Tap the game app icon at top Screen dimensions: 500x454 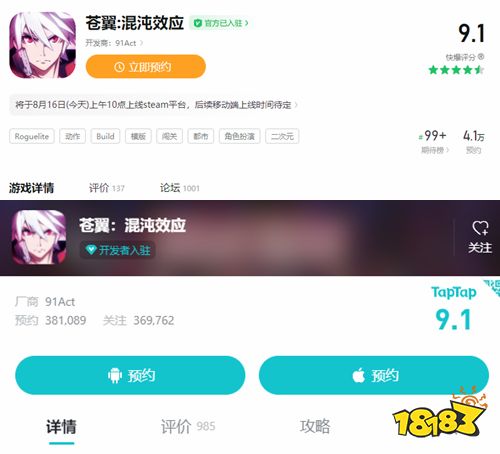(x=42, y=45)
